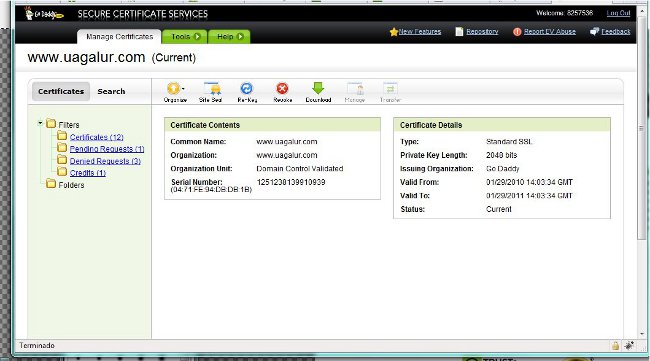Image resolution: width=650 pixels, height=361 pixels.
Task: Click the Filters folder icon
Action: click(x=51, y=124)
